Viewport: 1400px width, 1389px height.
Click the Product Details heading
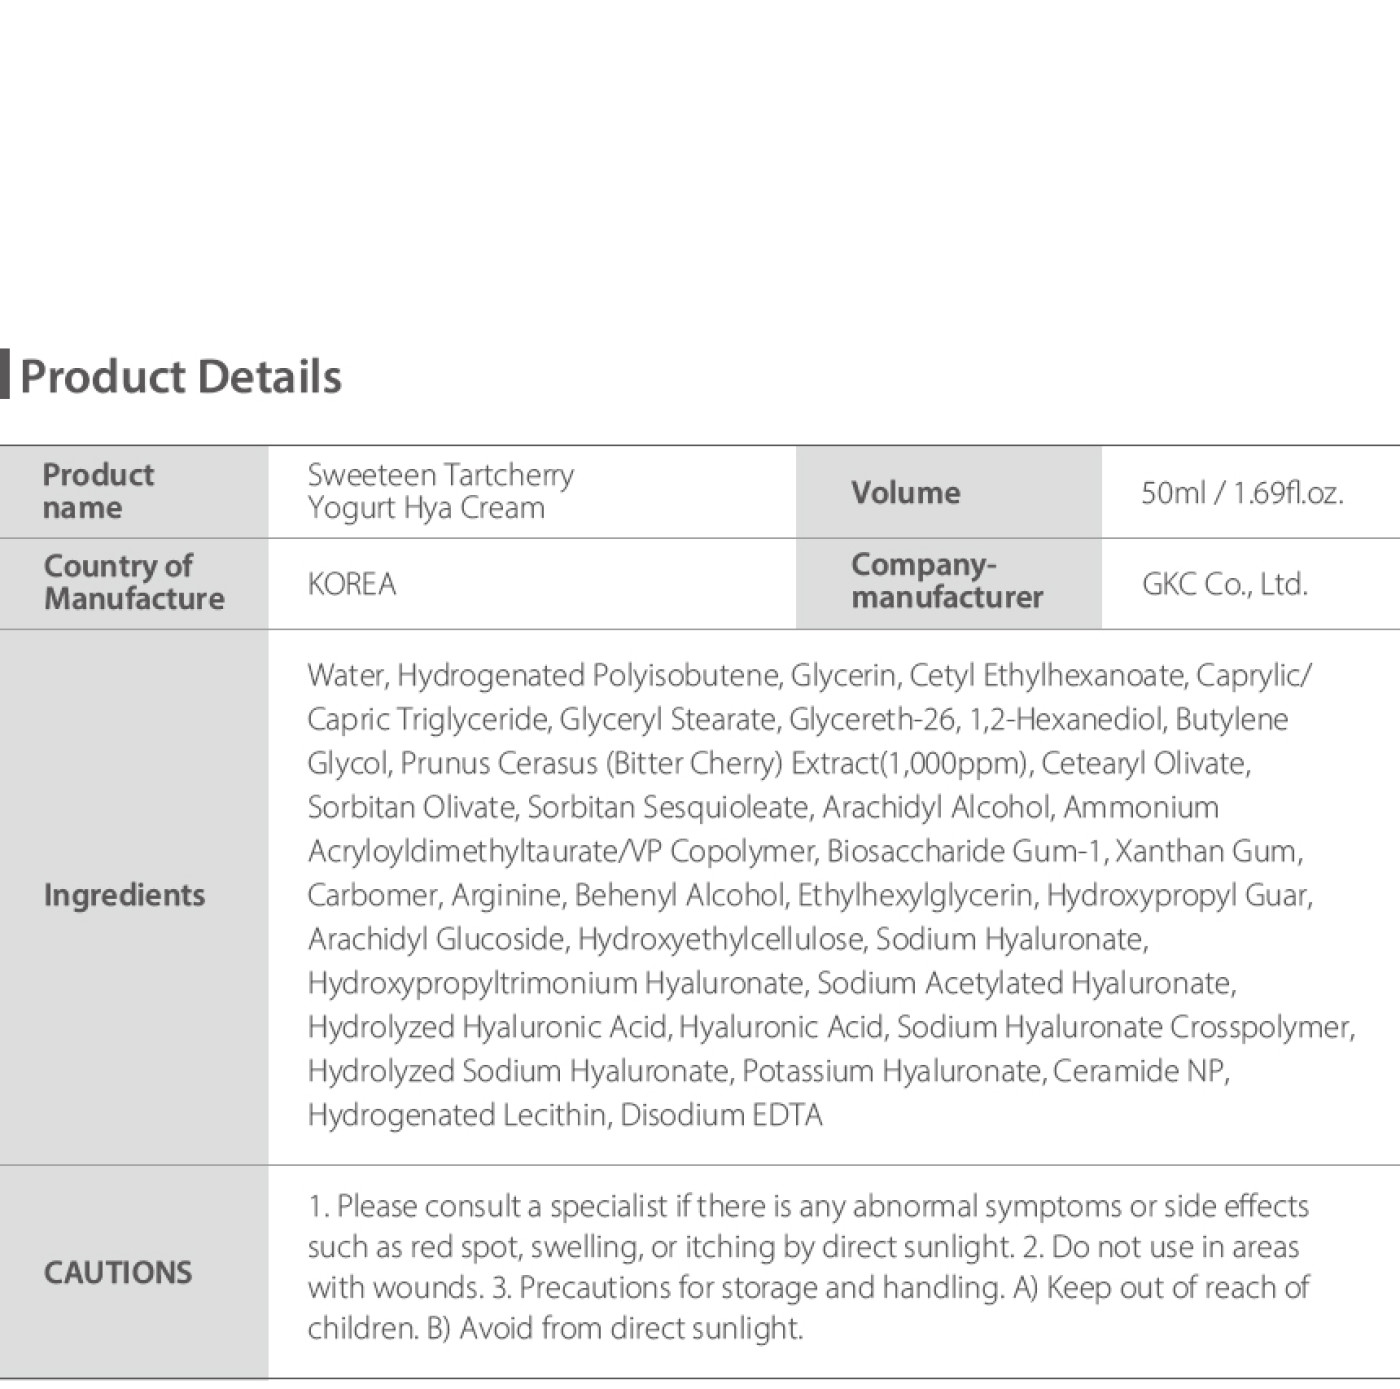(x=181, y=377)
